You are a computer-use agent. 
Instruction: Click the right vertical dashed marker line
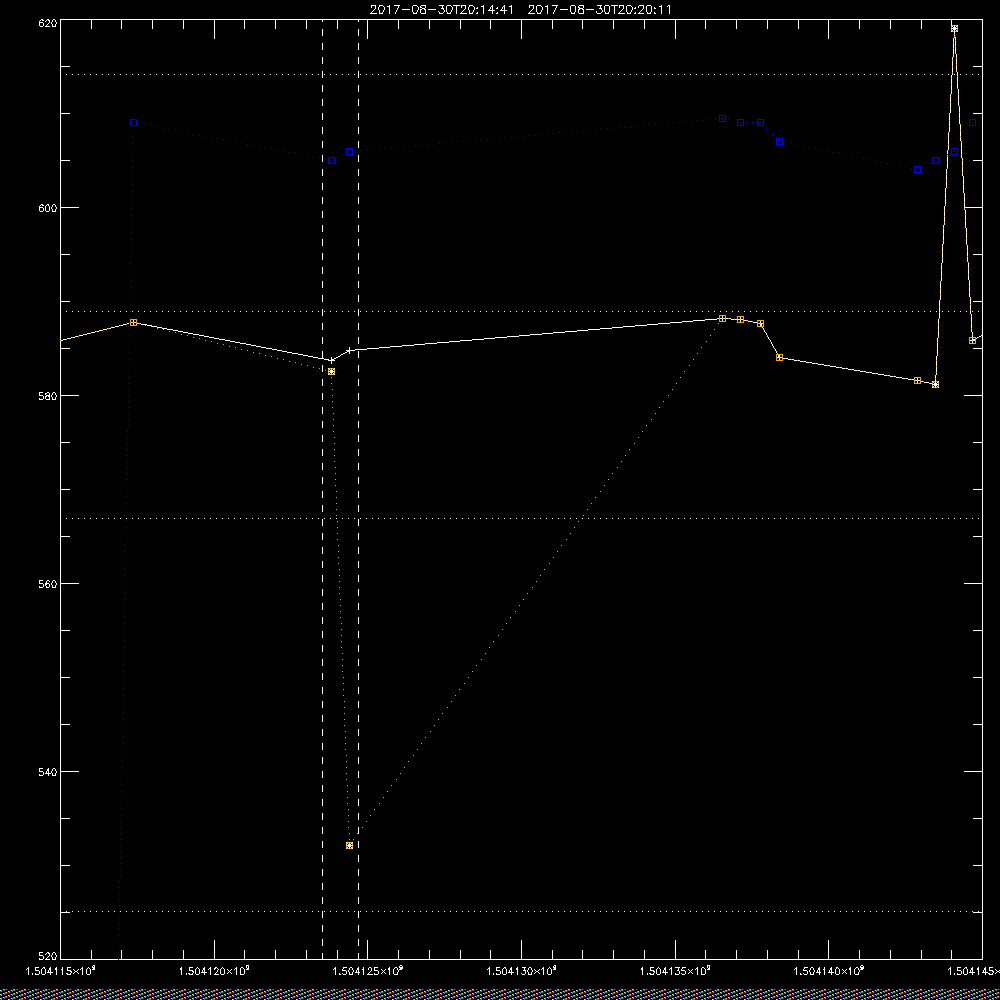358,489
